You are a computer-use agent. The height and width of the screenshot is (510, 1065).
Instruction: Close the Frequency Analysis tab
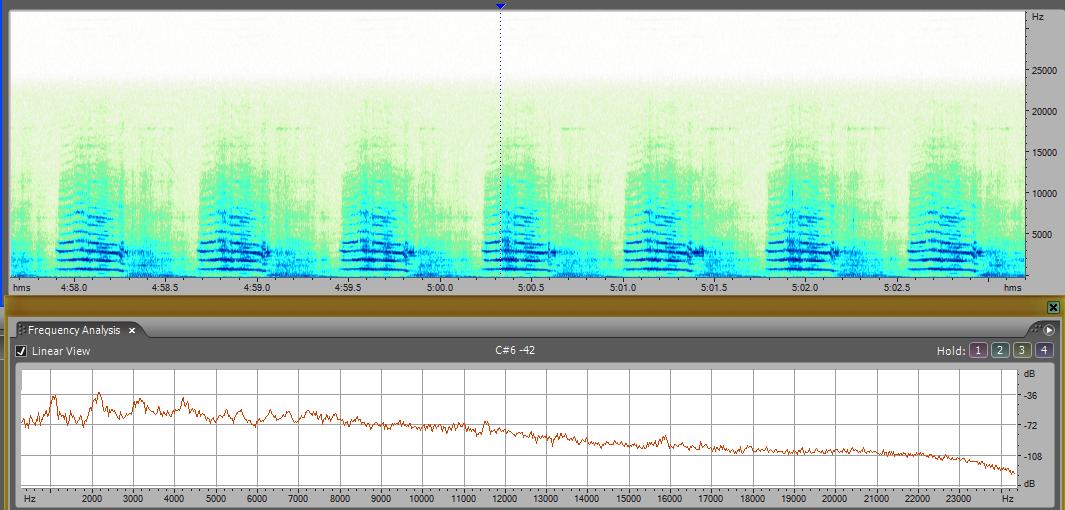pos(131,330)
